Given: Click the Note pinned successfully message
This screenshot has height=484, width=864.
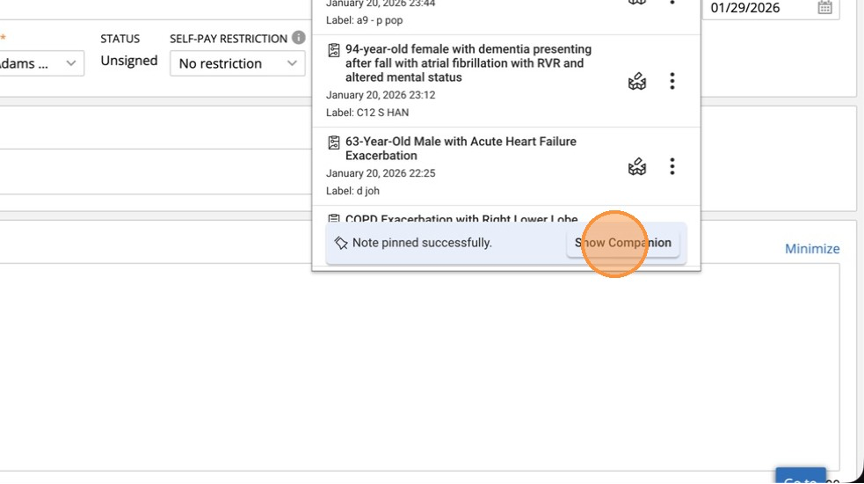Looking at the screenshot, I should [421, 243].
